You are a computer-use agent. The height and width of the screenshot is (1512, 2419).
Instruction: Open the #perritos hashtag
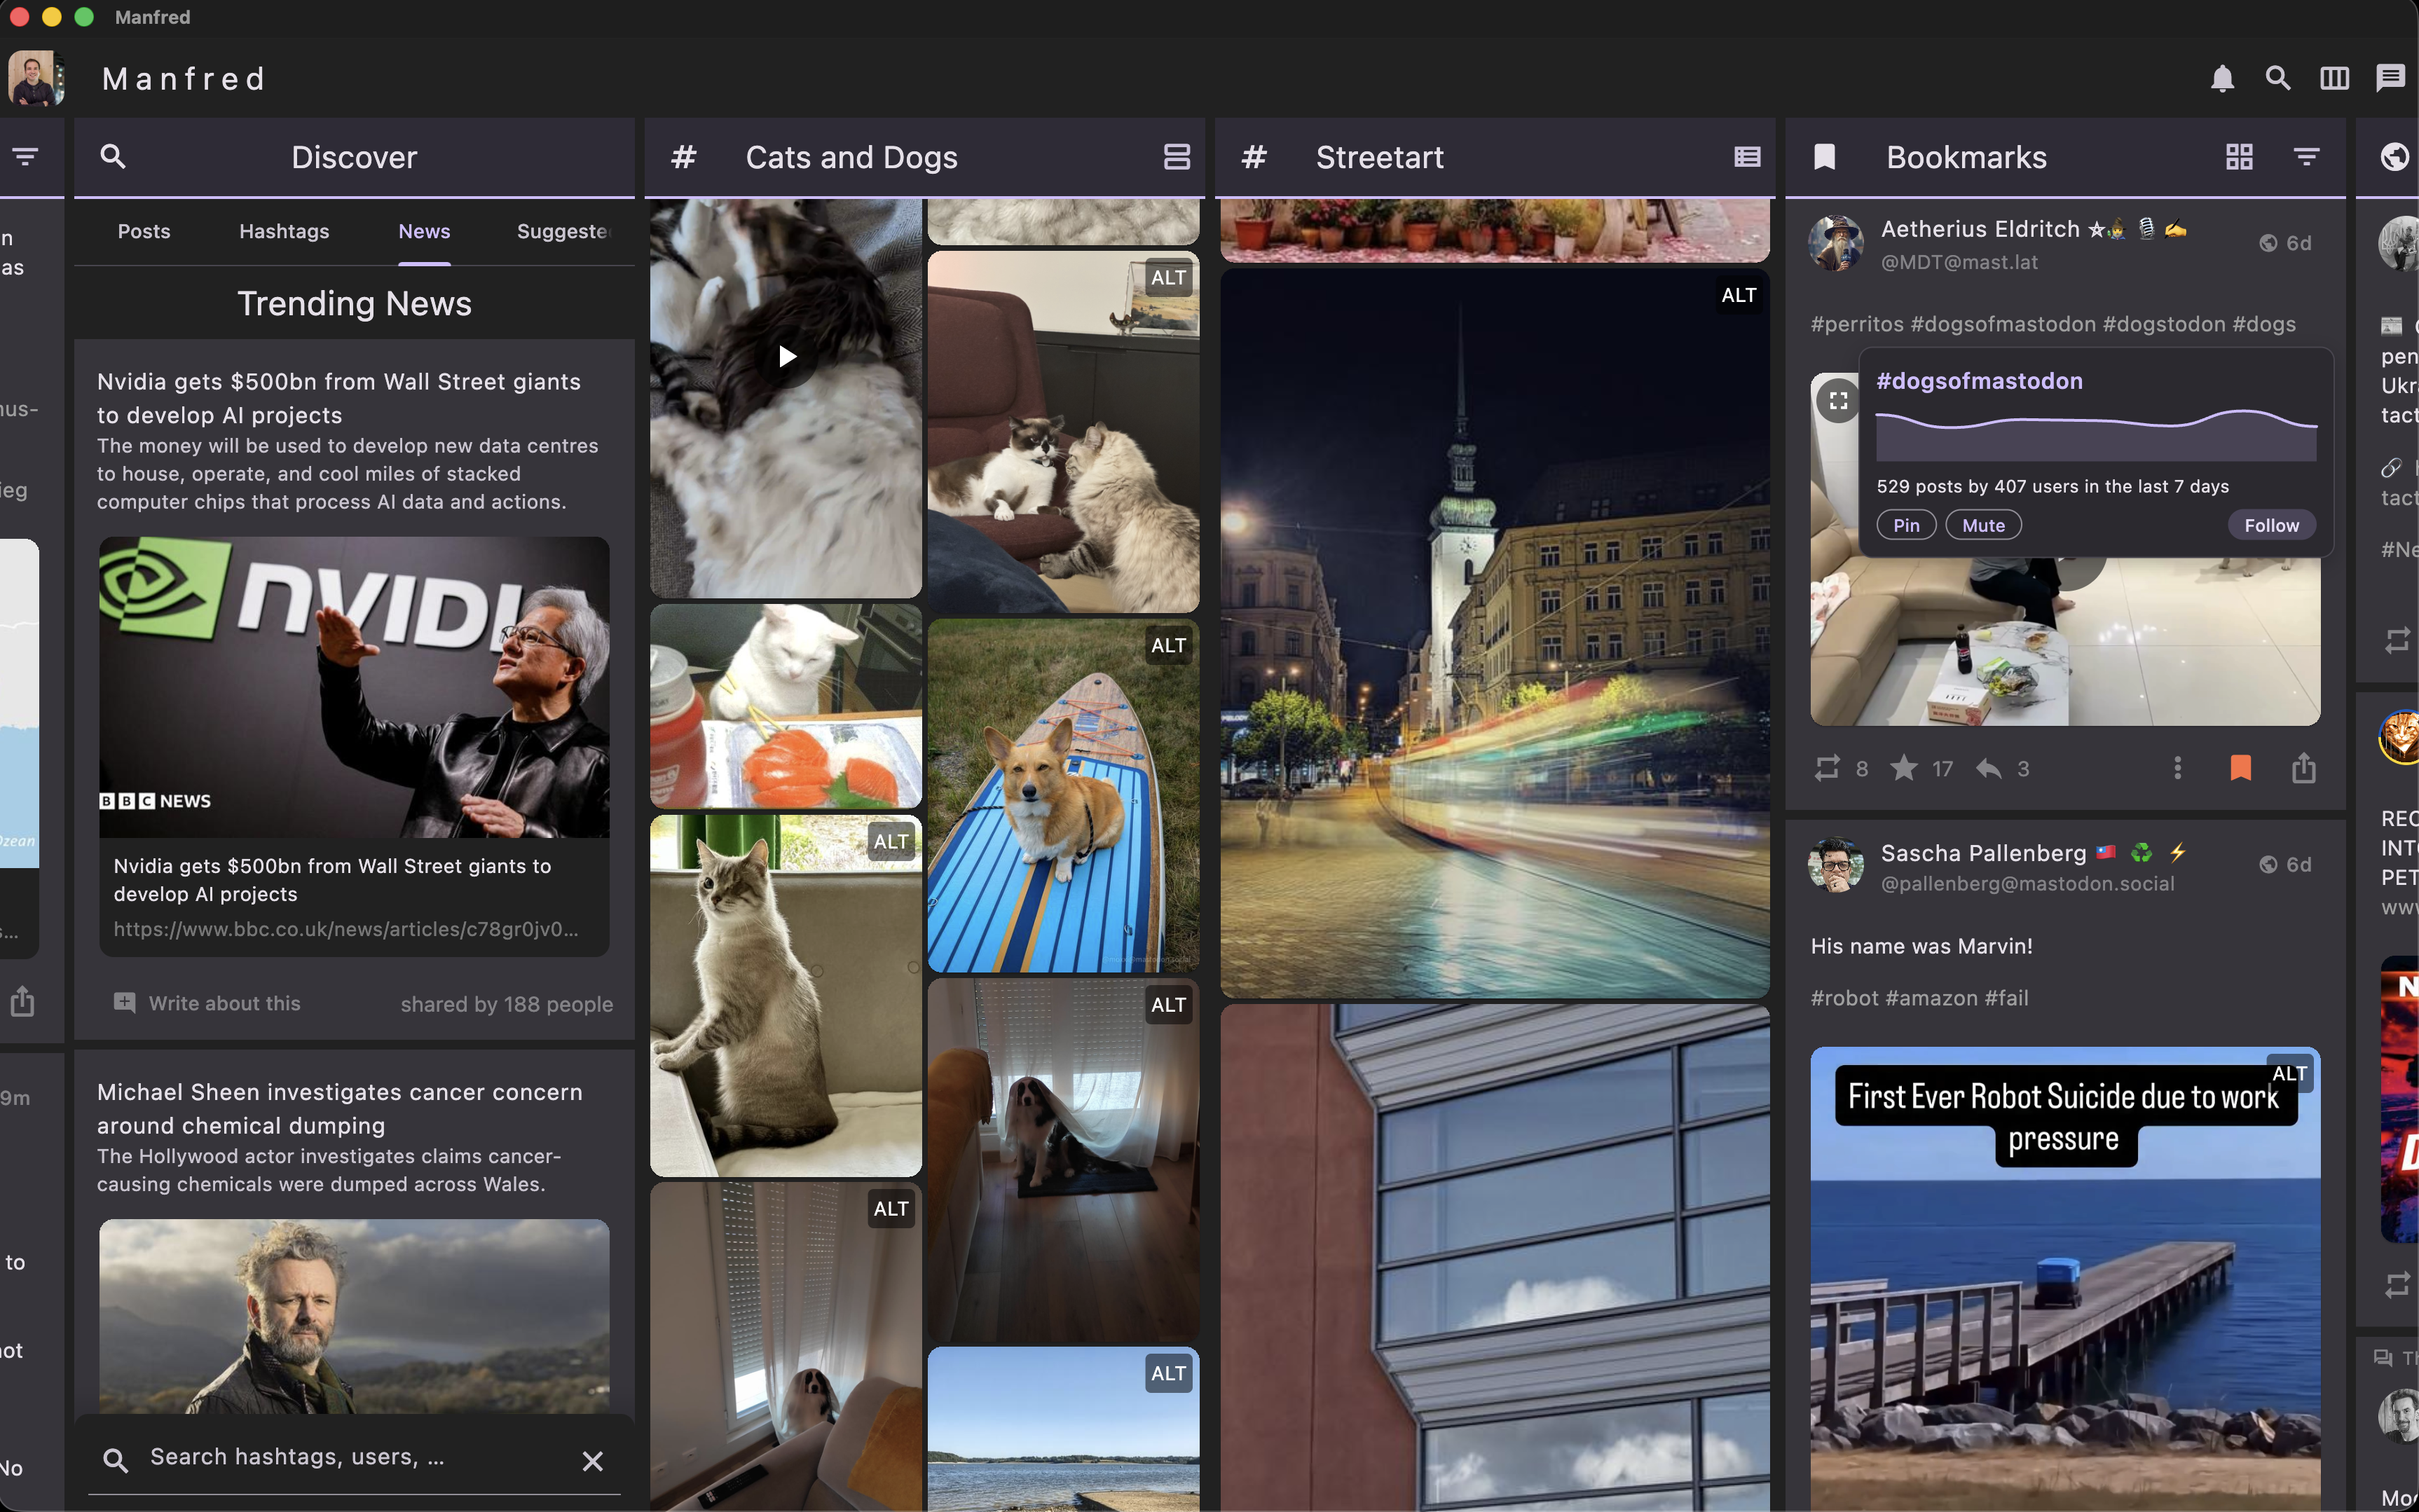click(1857, 324)
